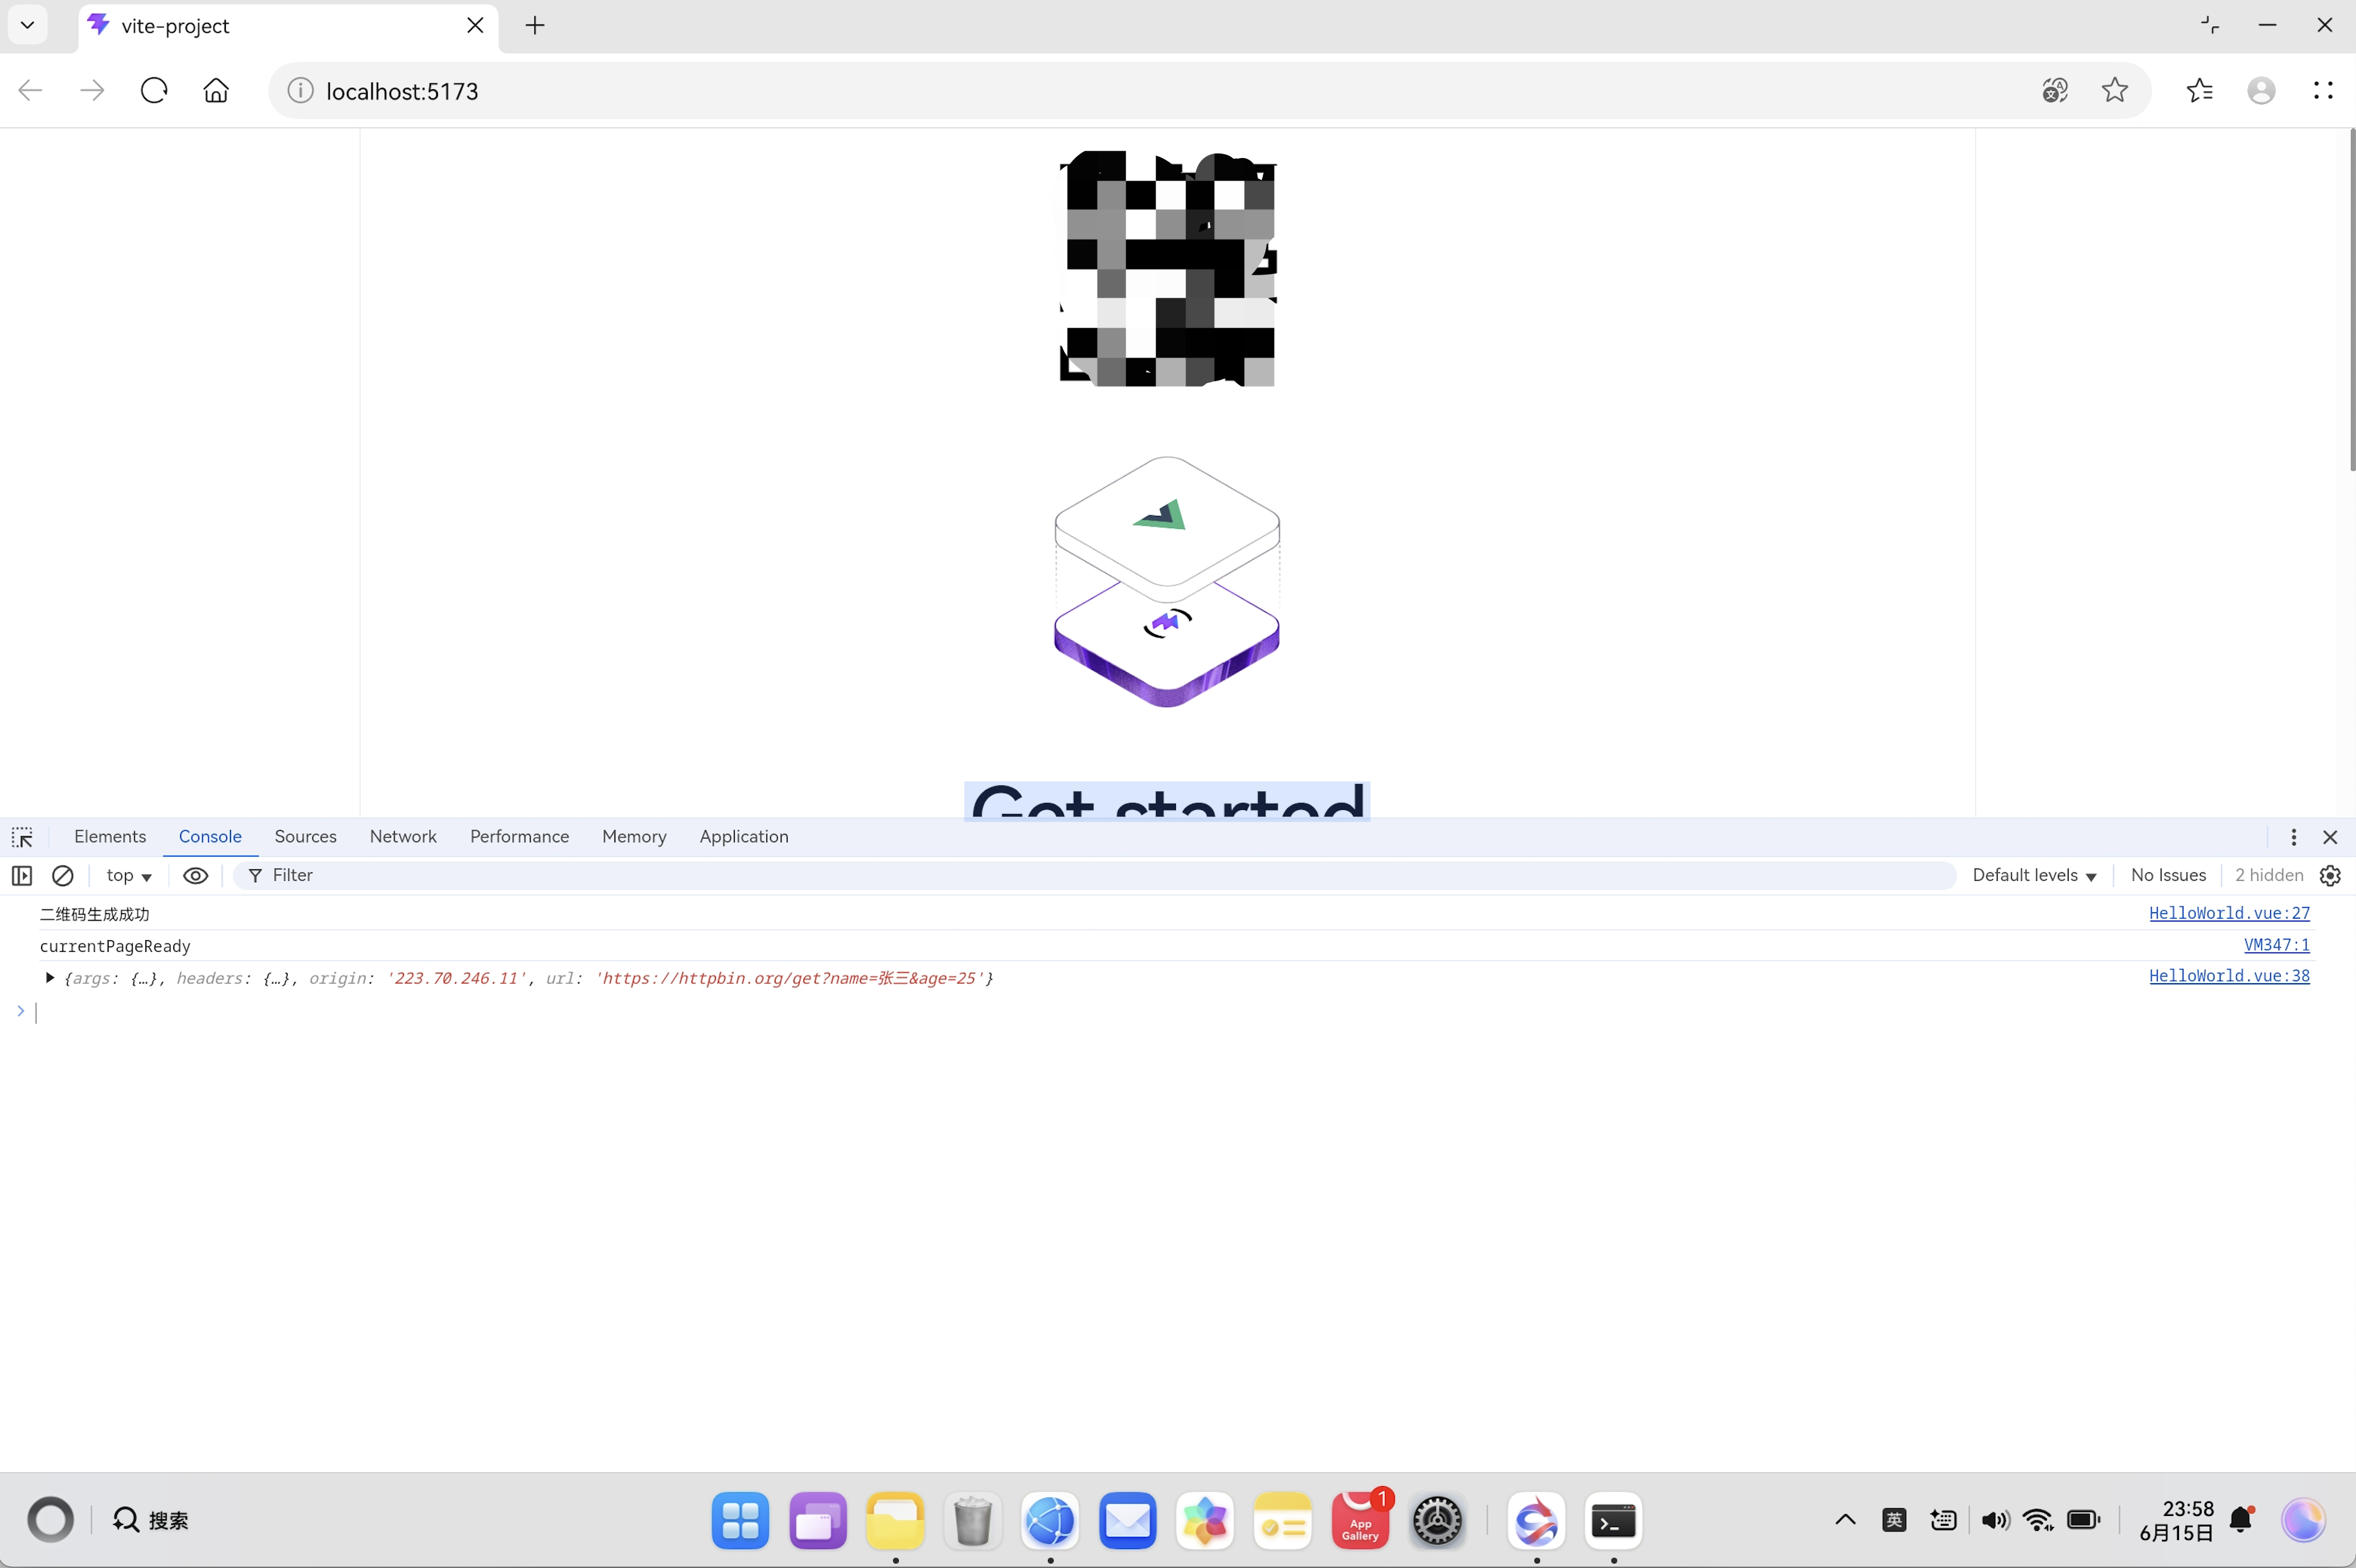Open the Sources tab
Screen dimensions: 2356x1568
click(305, 837)
